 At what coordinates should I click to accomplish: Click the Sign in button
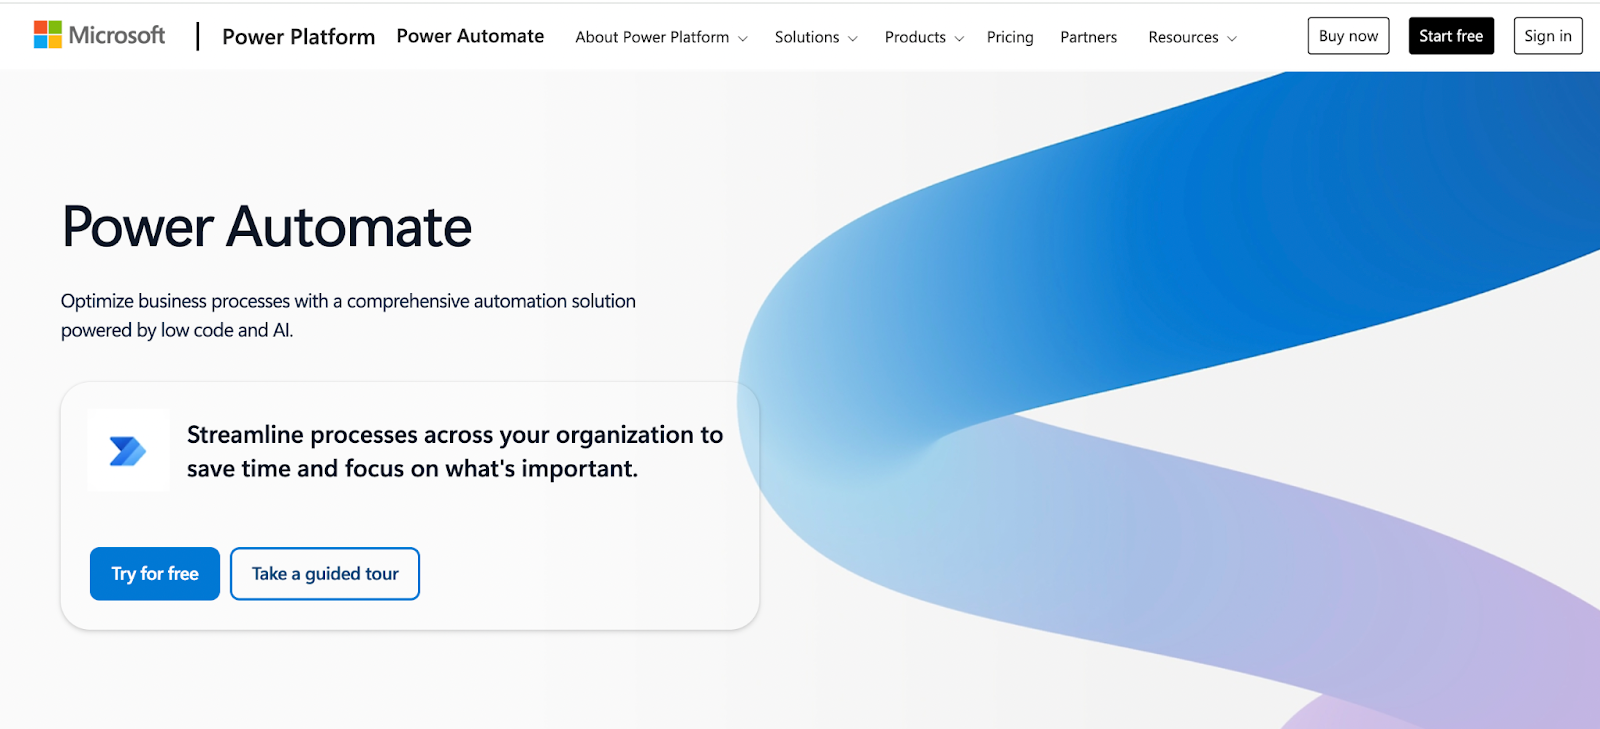(x=1548, y=36)
